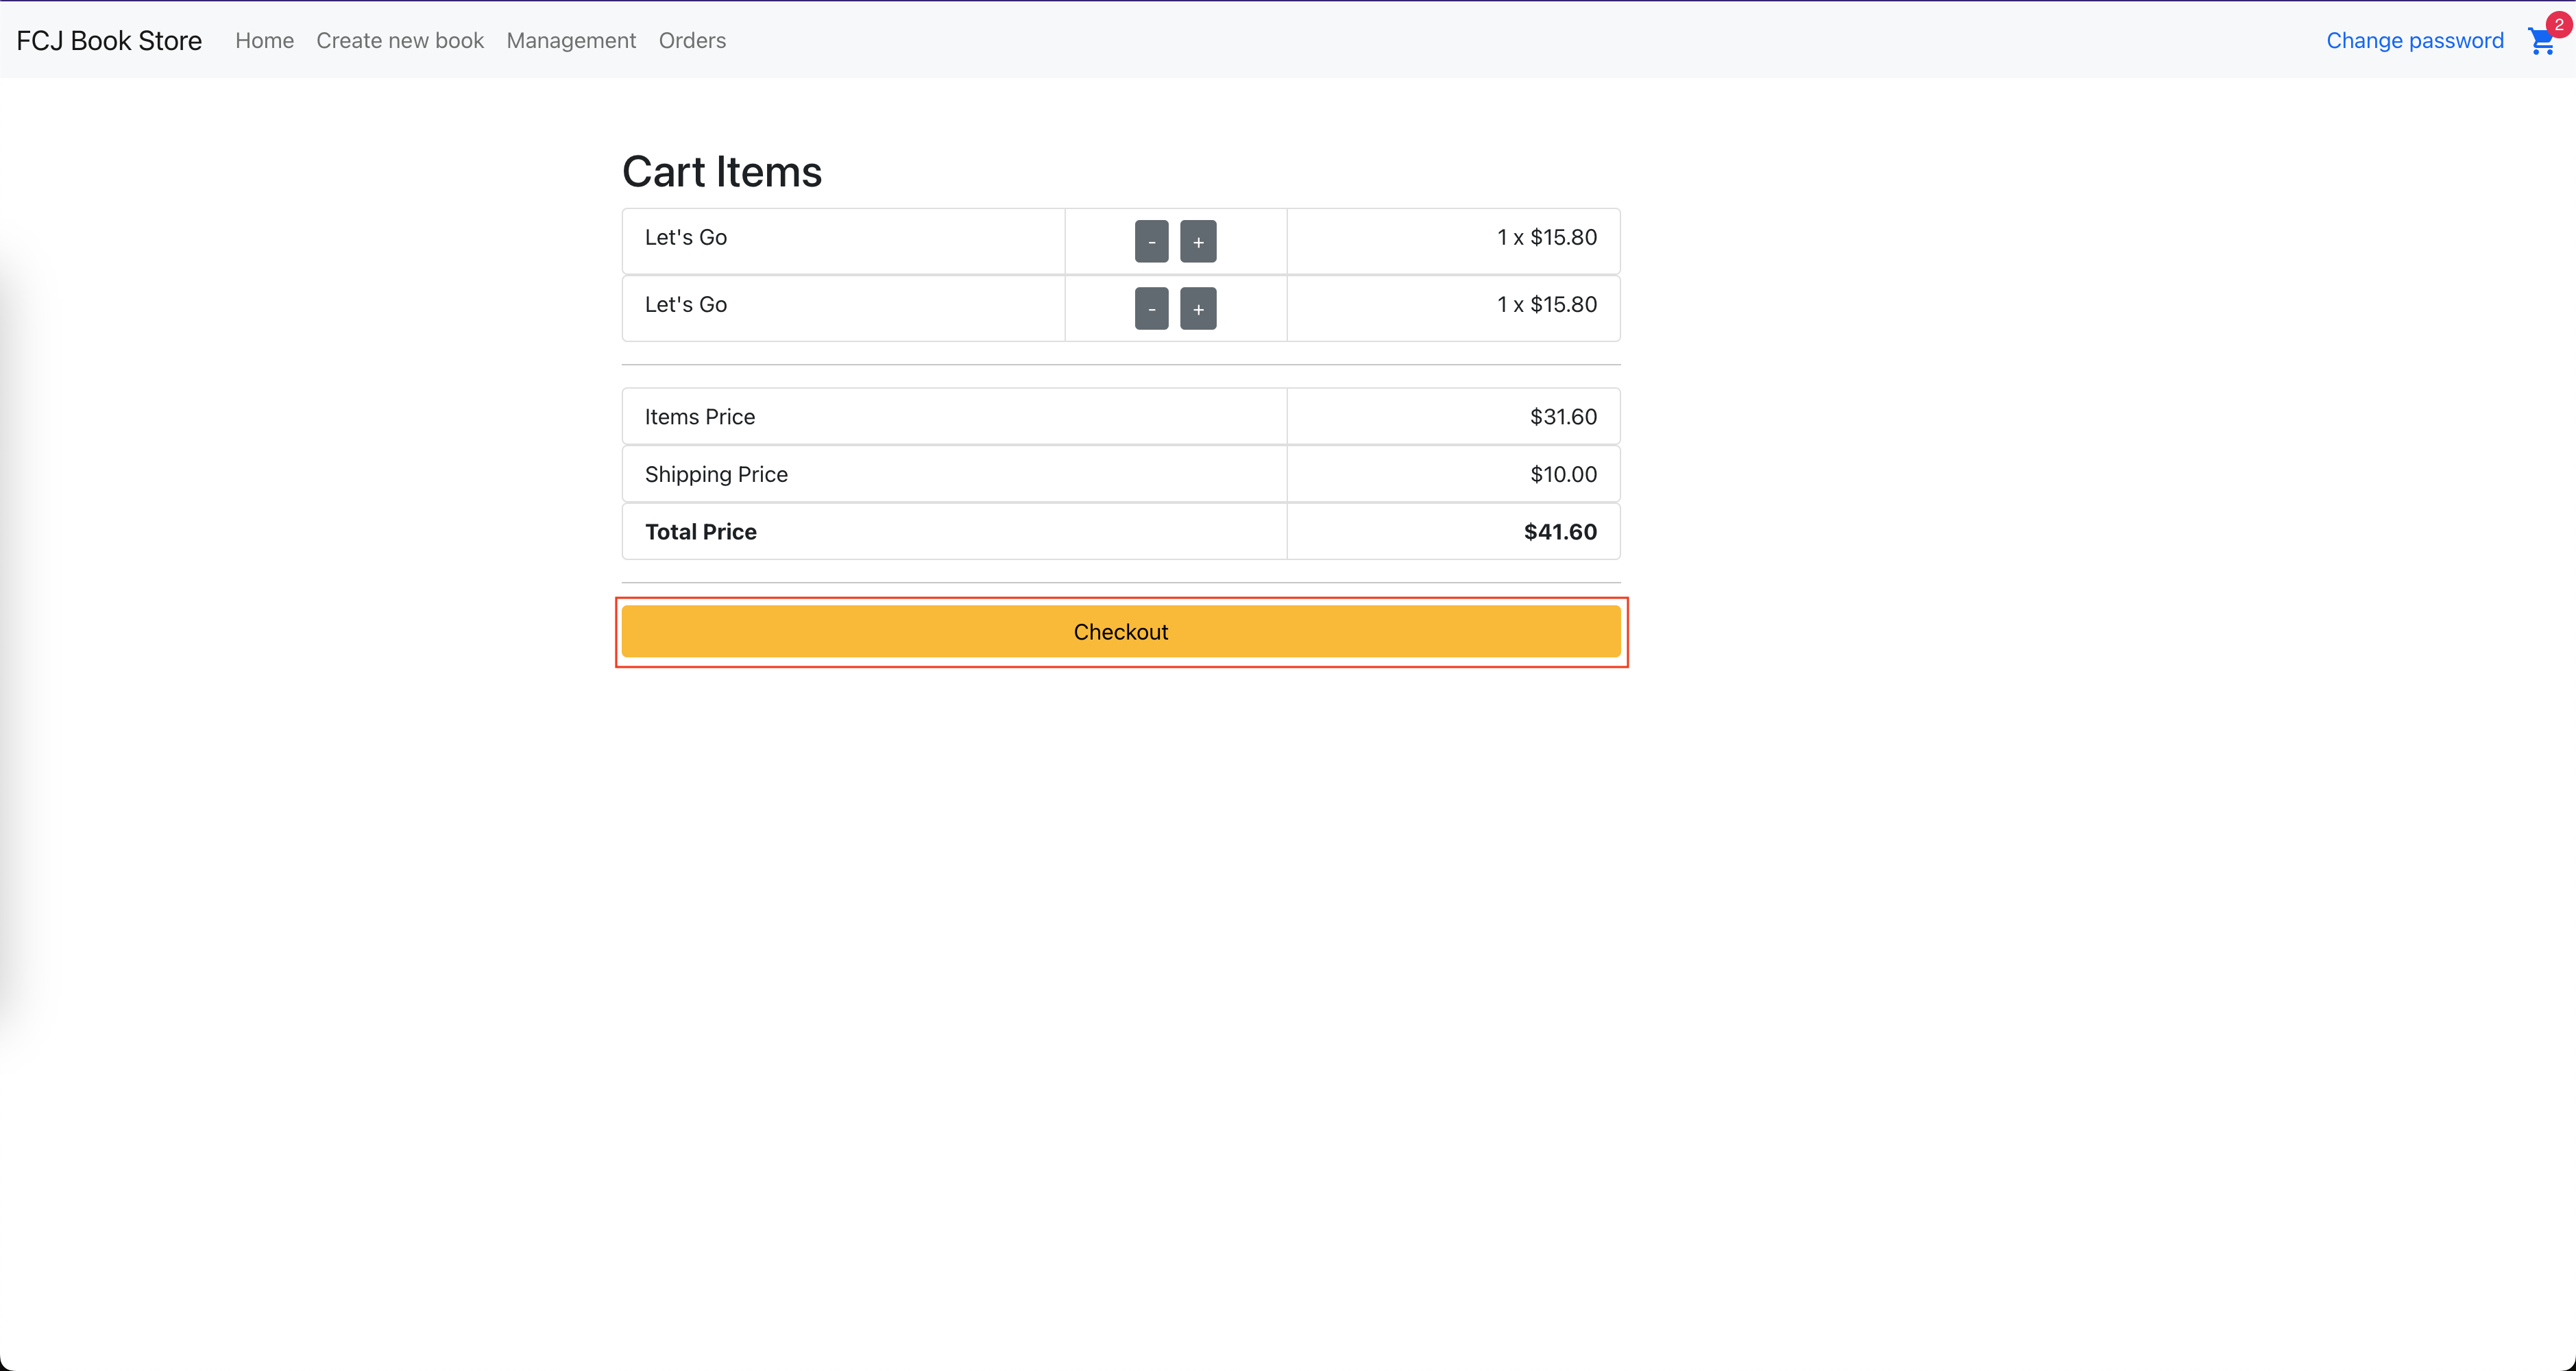Click the second row's 1 x $15.80 price
The image size is (2576, 1371).
coord(1546,304)
